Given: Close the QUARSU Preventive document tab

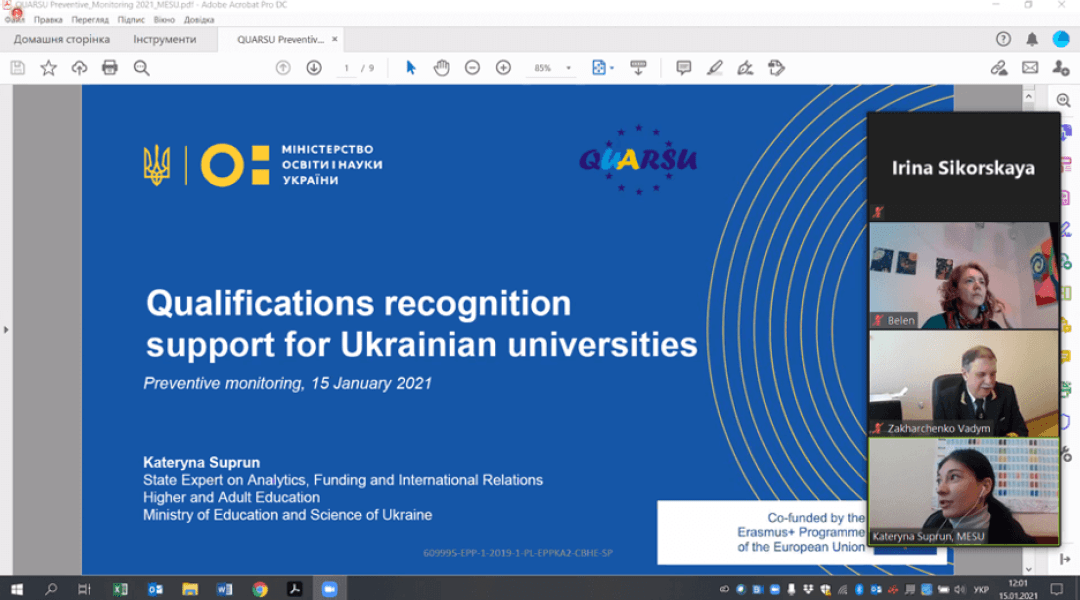Looking at the screenshot, I should (x=335, y=39).
